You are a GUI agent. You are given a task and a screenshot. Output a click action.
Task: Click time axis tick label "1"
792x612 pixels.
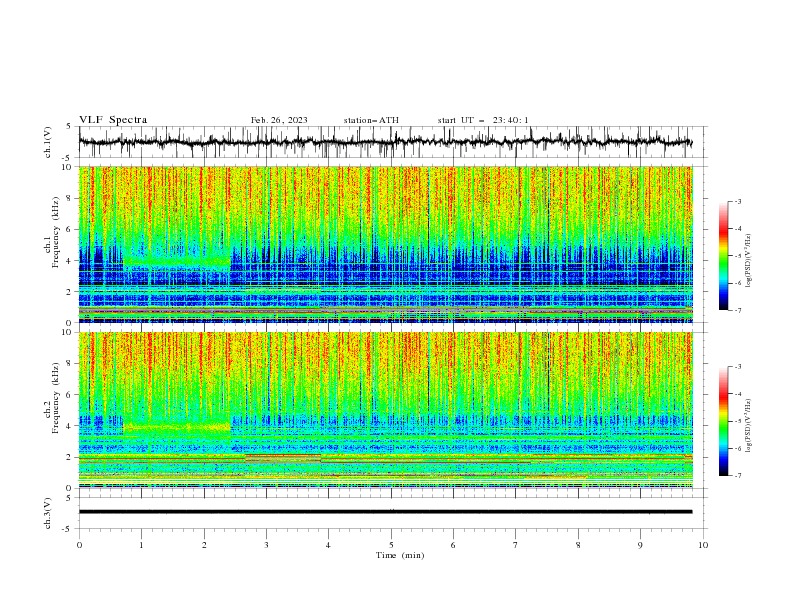[x=141, y=545]
